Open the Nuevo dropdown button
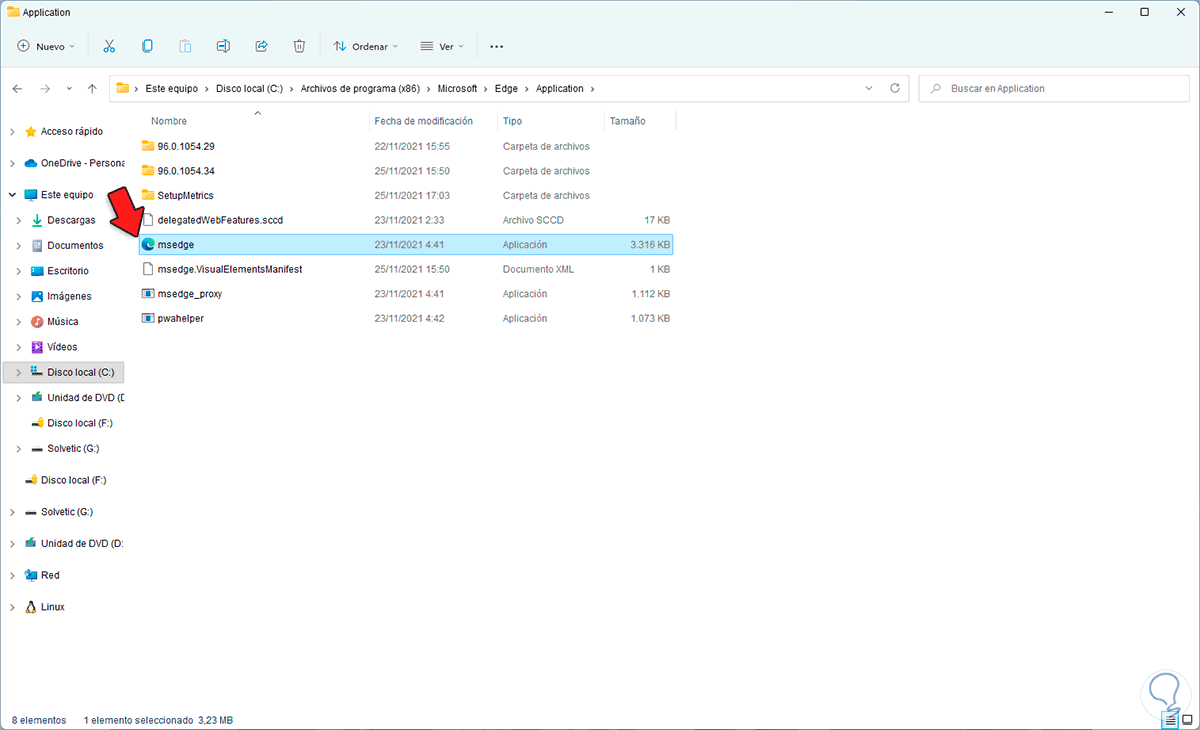 (47, 46)
